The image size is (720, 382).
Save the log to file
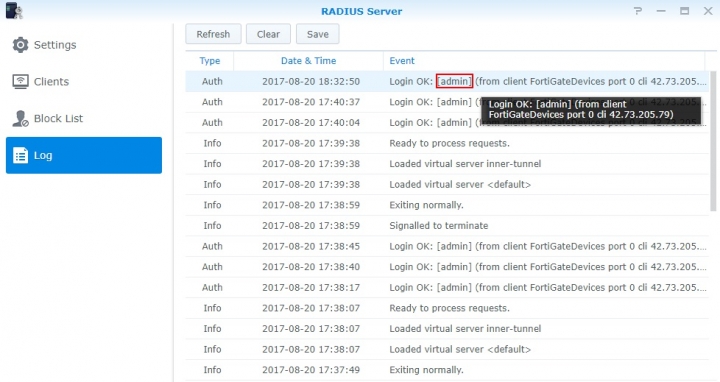coord(318,34)
